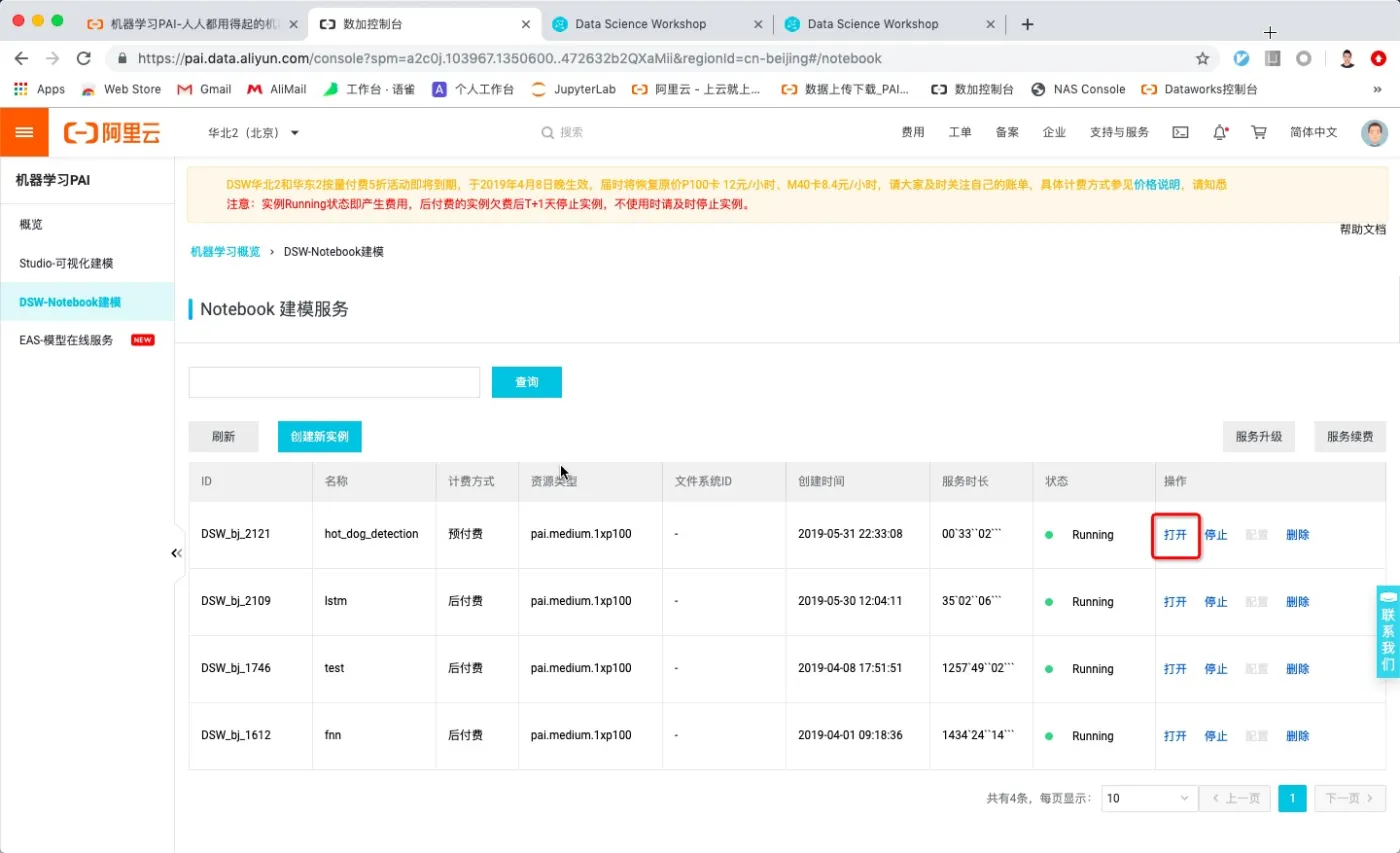Click the 上一页 pagination button
Viewport: 1400px width, 853px height.
pos(1235,798)
